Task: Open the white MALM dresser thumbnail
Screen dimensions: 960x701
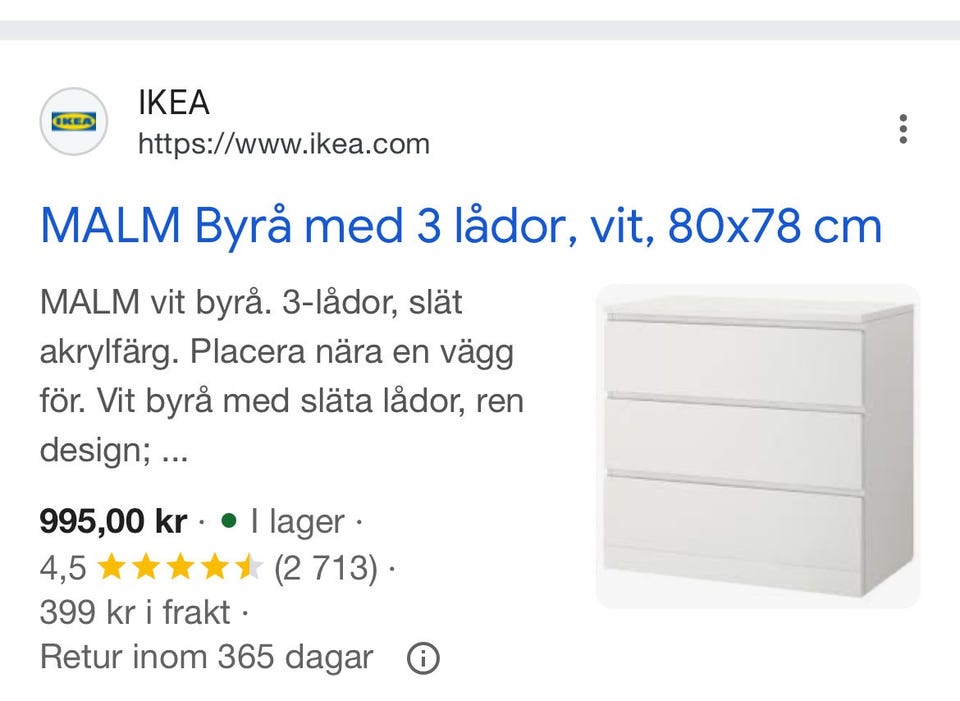Action: 758,446
